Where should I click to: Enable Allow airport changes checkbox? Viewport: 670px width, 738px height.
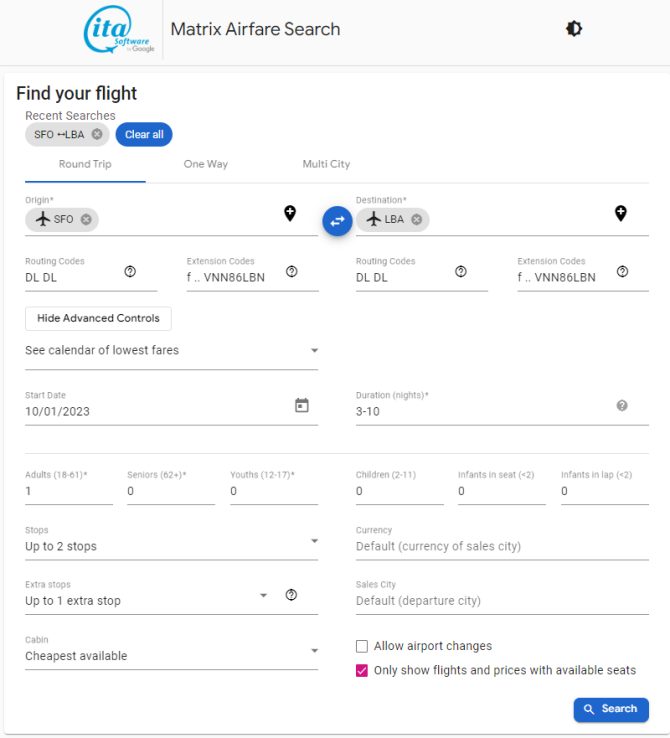362,646
